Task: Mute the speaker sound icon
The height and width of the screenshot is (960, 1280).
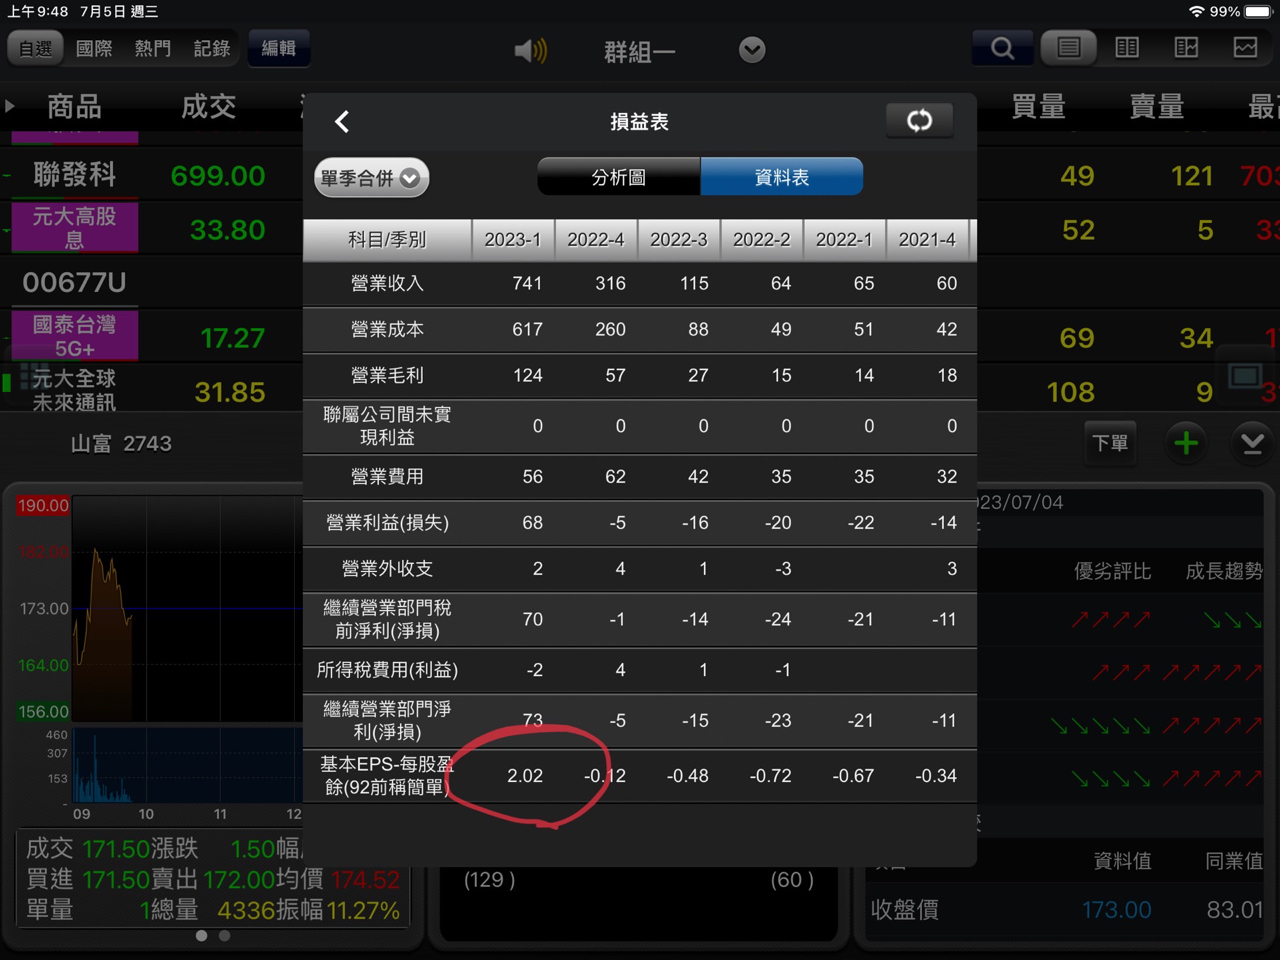Action: [x=530, y=50]
